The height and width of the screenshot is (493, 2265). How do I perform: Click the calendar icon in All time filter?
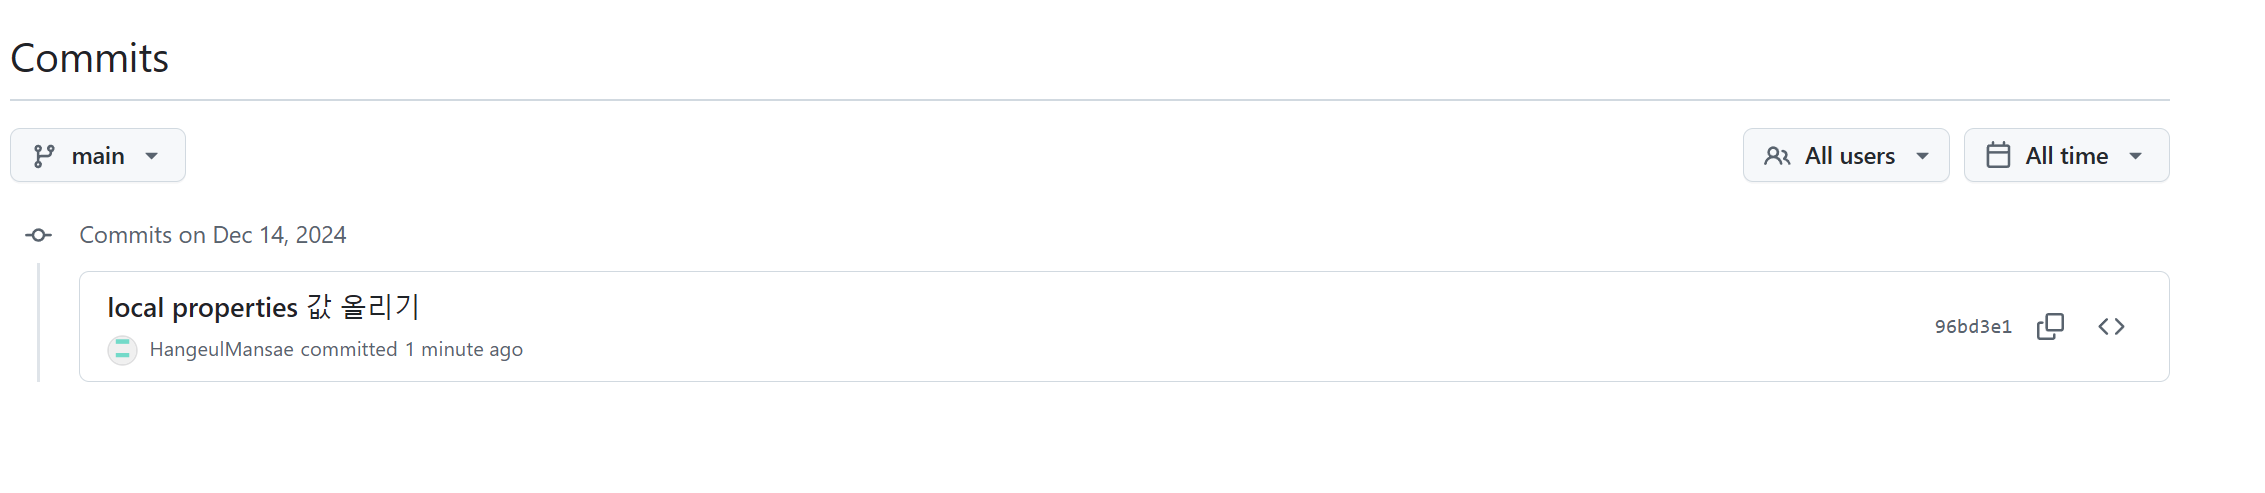click(1998, 155)
